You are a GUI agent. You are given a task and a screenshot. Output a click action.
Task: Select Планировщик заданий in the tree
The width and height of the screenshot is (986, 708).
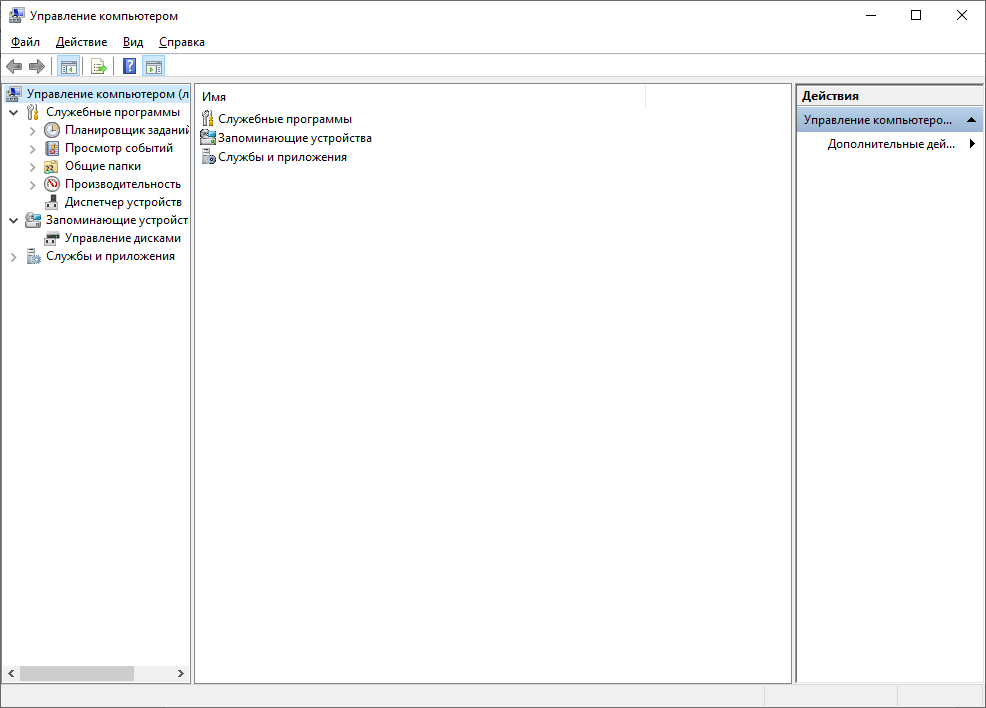[x=126, y=130]
